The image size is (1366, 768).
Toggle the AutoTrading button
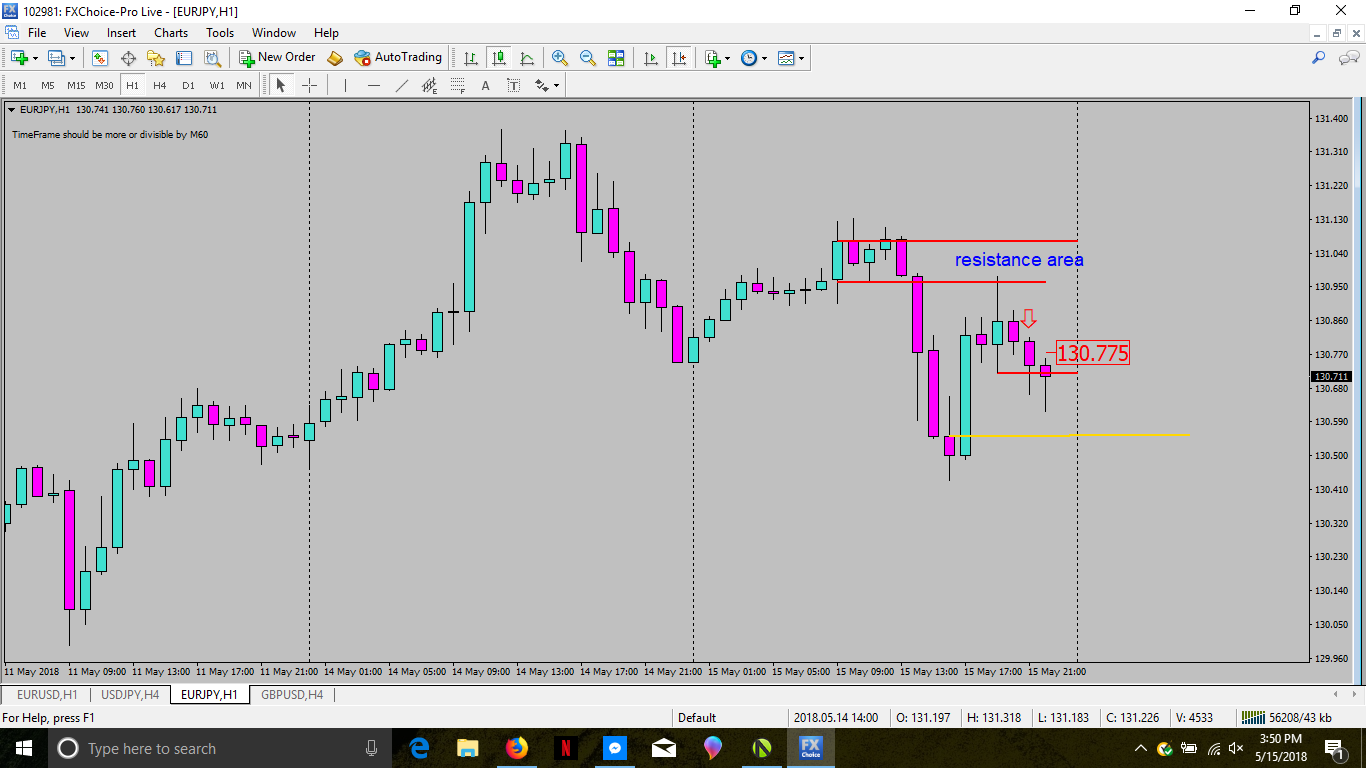[398, 58]
